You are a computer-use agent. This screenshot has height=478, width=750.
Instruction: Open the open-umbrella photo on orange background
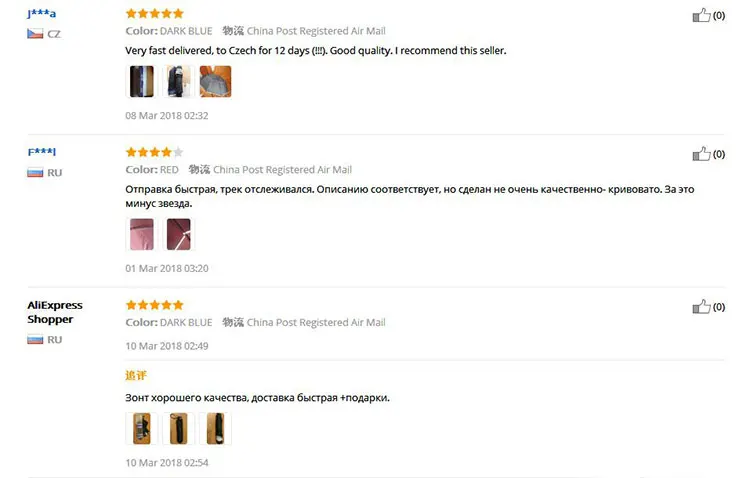tap(215, 81)
